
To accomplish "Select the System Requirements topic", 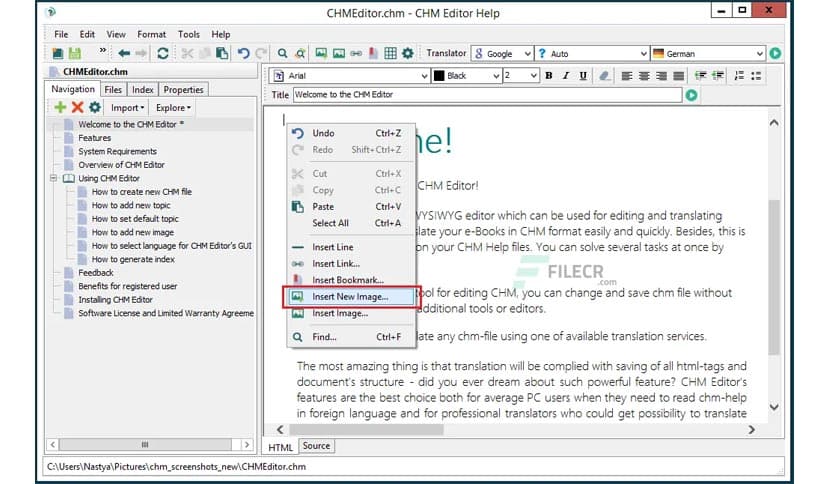I will (x=117, y=151).
